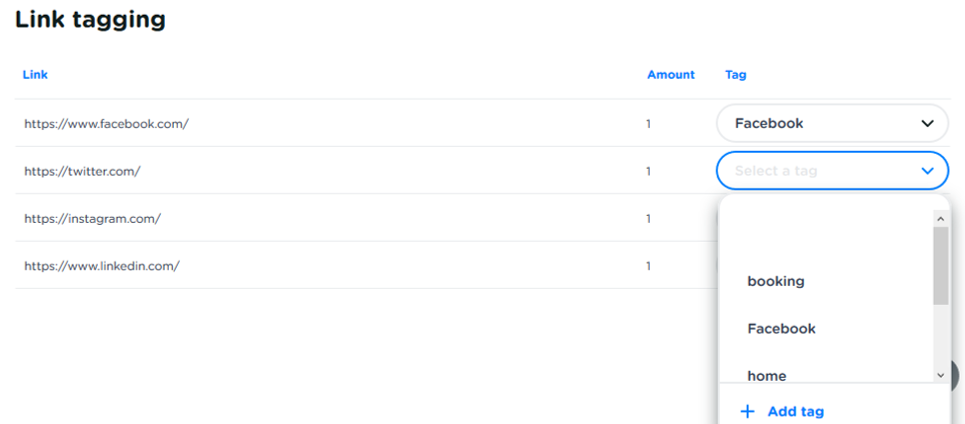The height and width of the screenshot is (424, 965).
Task: Open the https://www.facebook.com/ link
Action: click(x=107, y=124)
